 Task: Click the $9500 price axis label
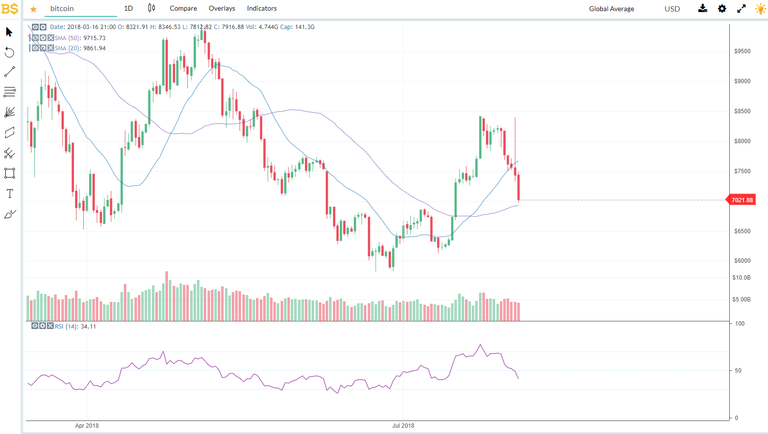[x=742, y=51]
